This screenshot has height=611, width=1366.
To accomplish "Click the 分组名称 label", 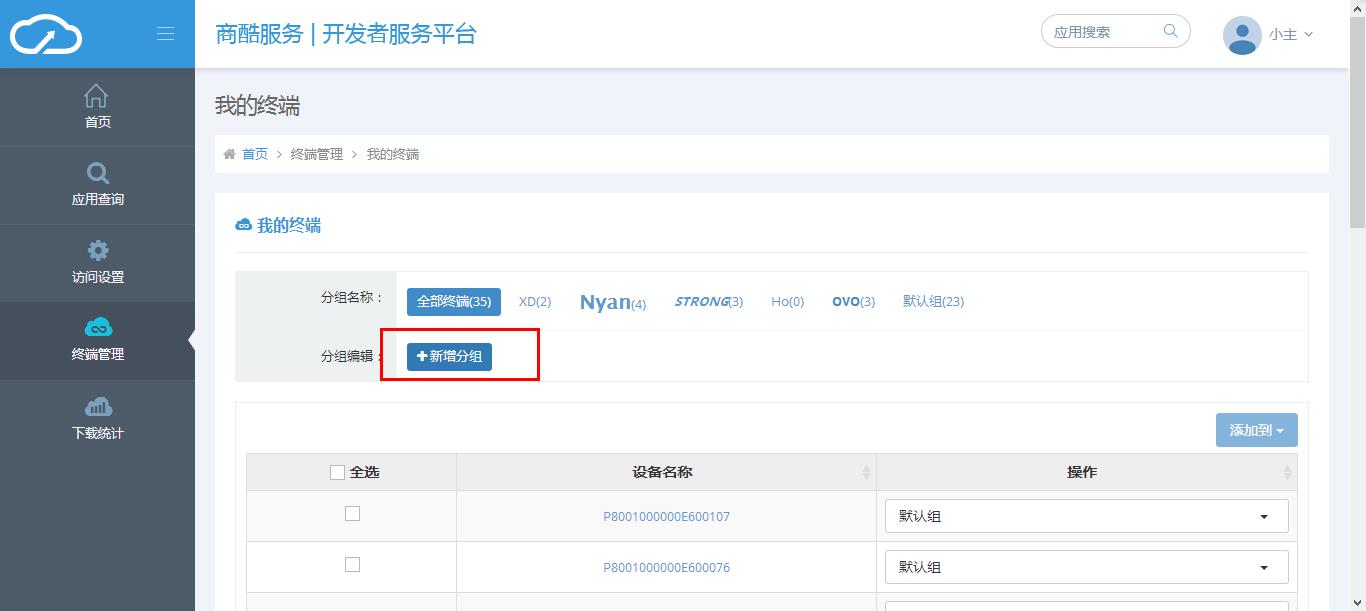I will tap(352, 298).
